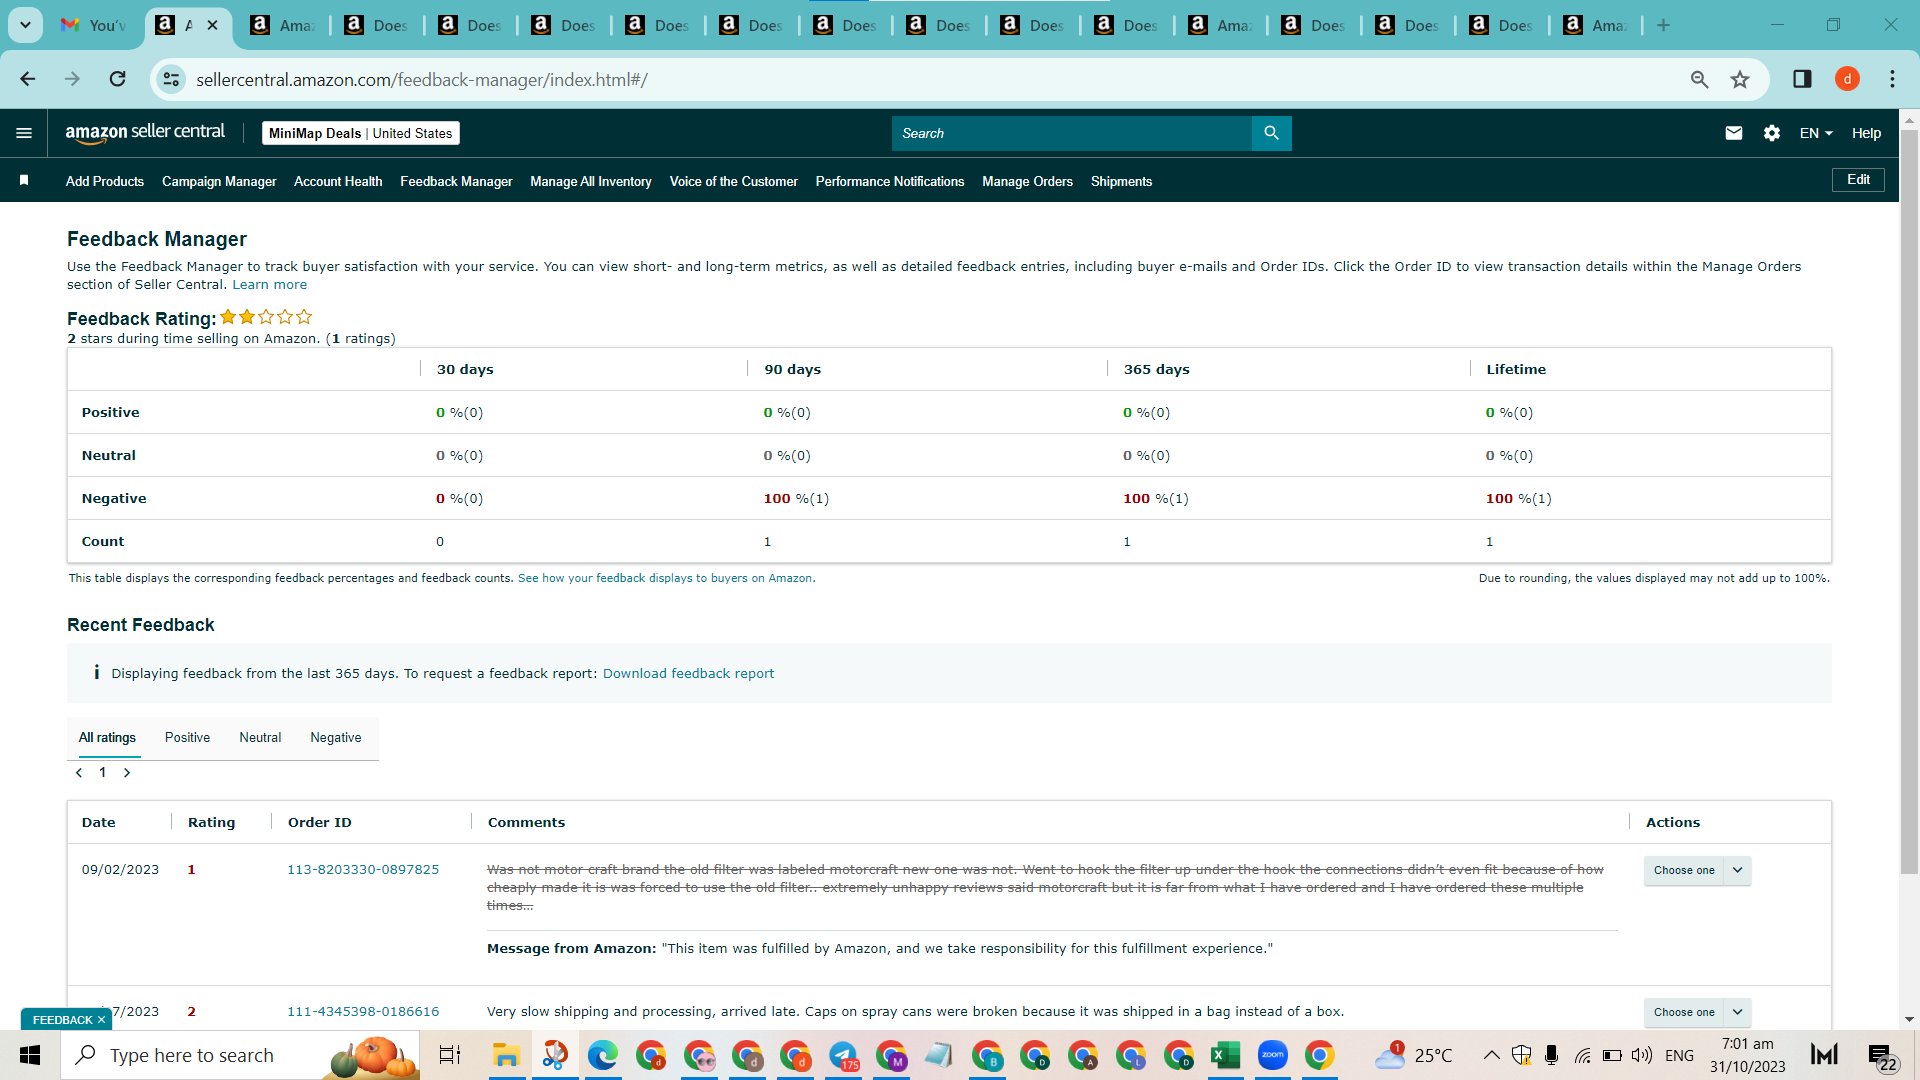This screenshot has width=1920, height=1080.
Task: Open the tab search dropdown chevron
Action: (25, 25)
